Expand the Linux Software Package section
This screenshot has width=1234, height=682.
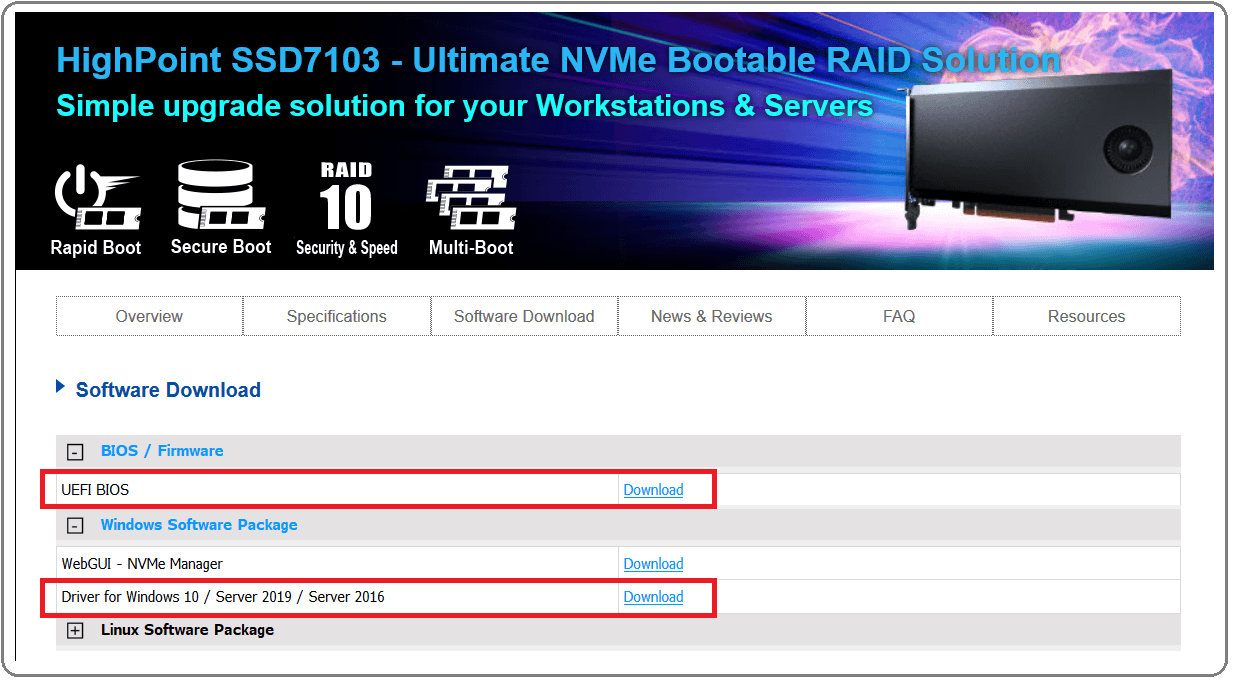(75, 631)
